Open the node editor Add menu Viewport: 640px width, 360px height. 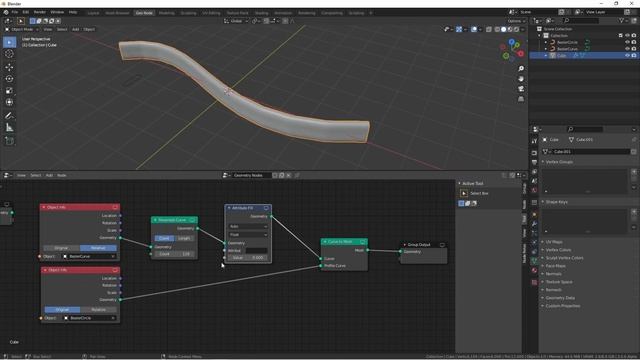pos(49,175)
